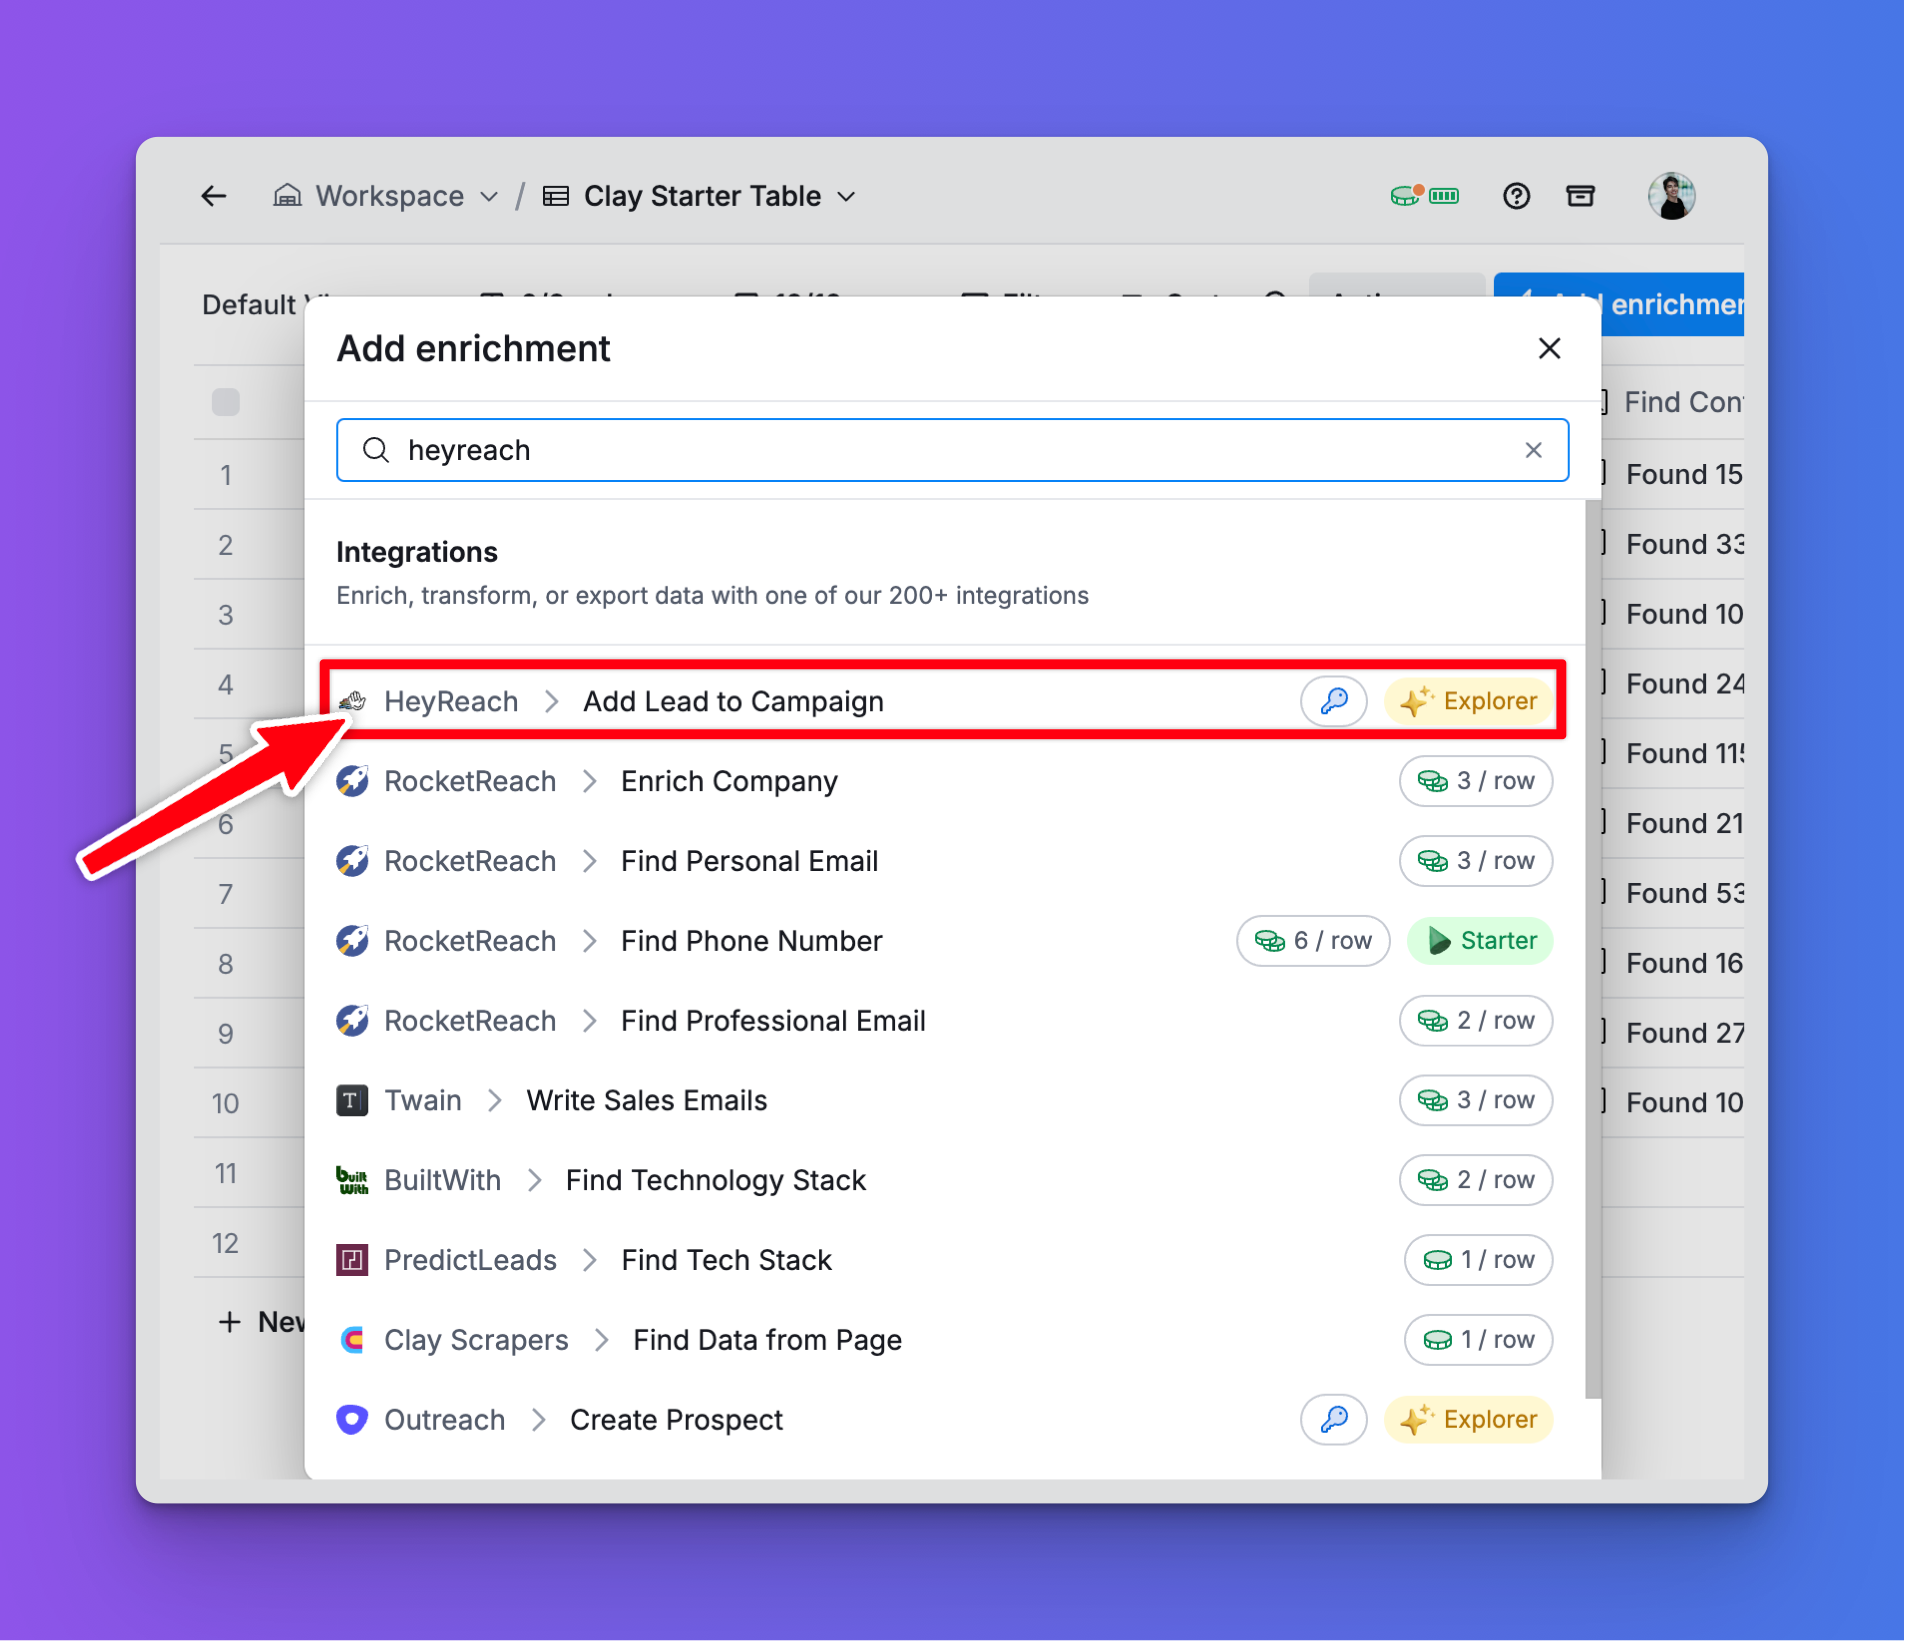Click 3 / row badge for Enrich Company
The height and width of the screenshot is (1642, 1906).
point(1475,781)
